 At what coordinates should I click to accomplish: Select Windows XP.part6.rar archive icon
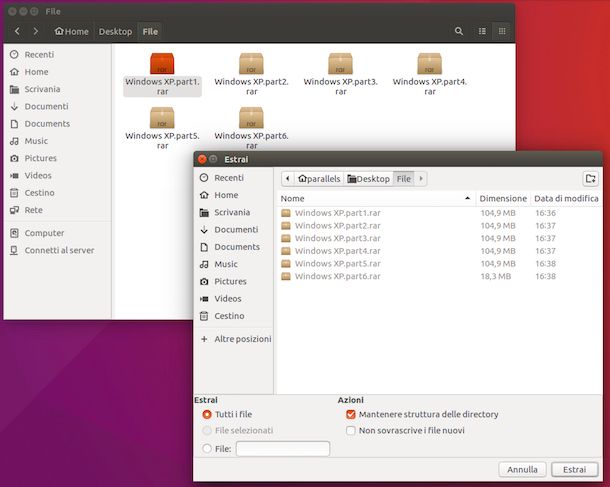[x=251, y=118]
